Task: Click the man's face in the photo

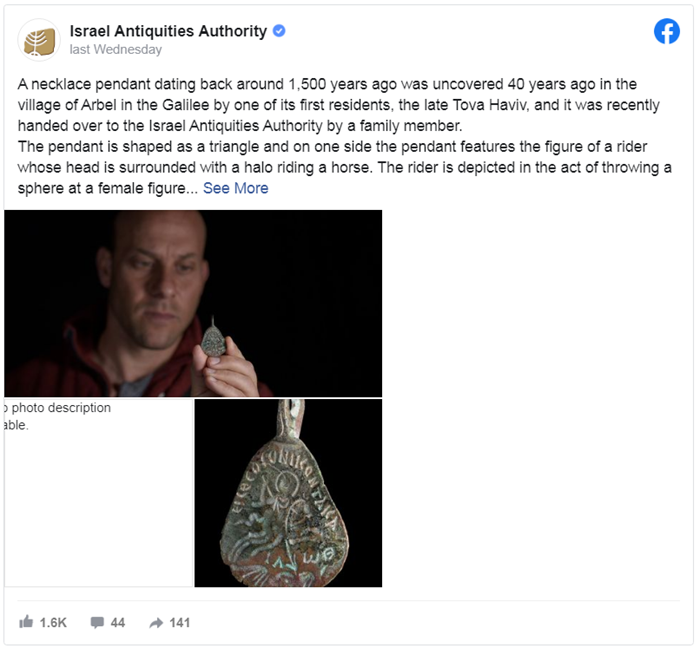Action: pos(156,281)
